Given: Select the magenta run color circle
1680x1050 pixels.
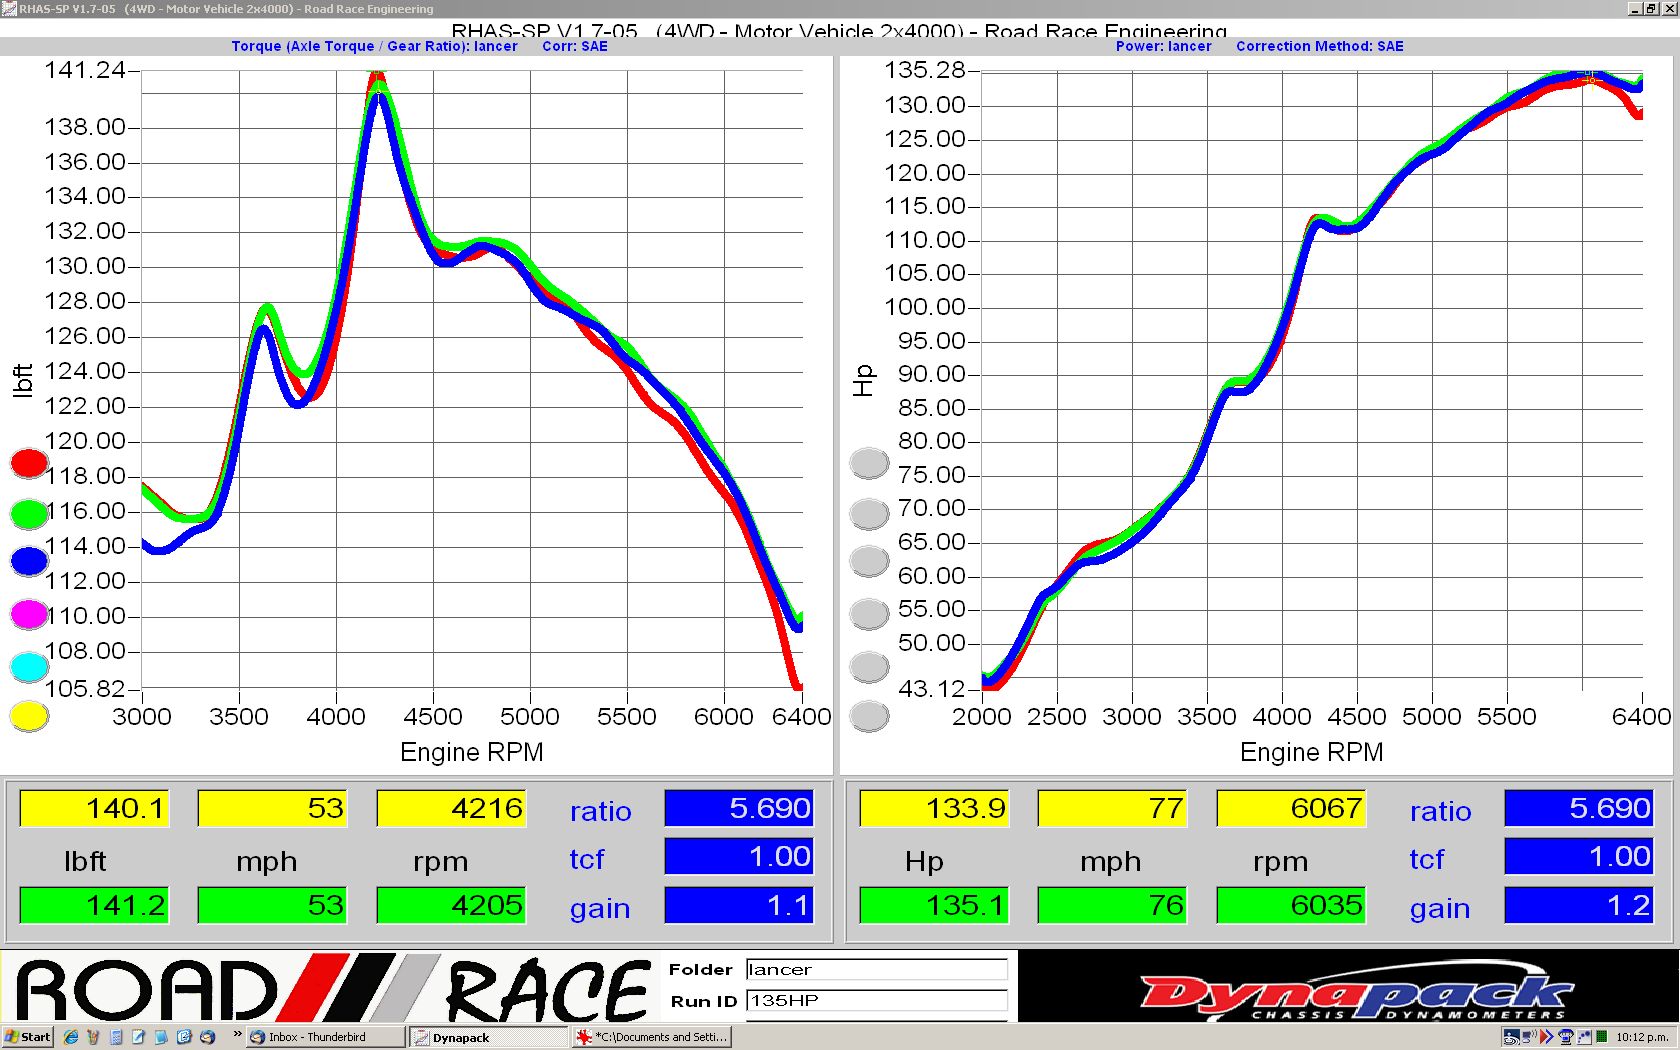Looking at the screenshot, I should click(x=29, y=614).
